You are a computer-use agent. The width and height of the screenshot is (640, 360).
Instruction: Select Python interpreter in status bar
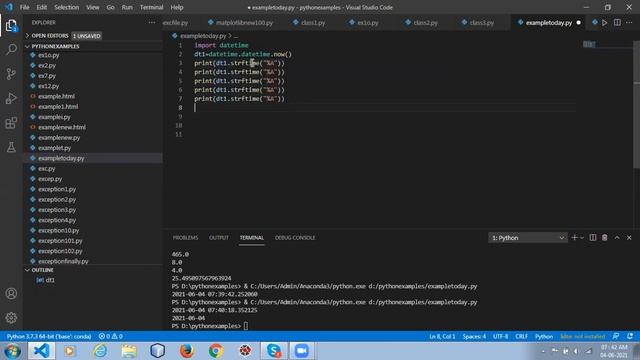(x=49, y=336)
